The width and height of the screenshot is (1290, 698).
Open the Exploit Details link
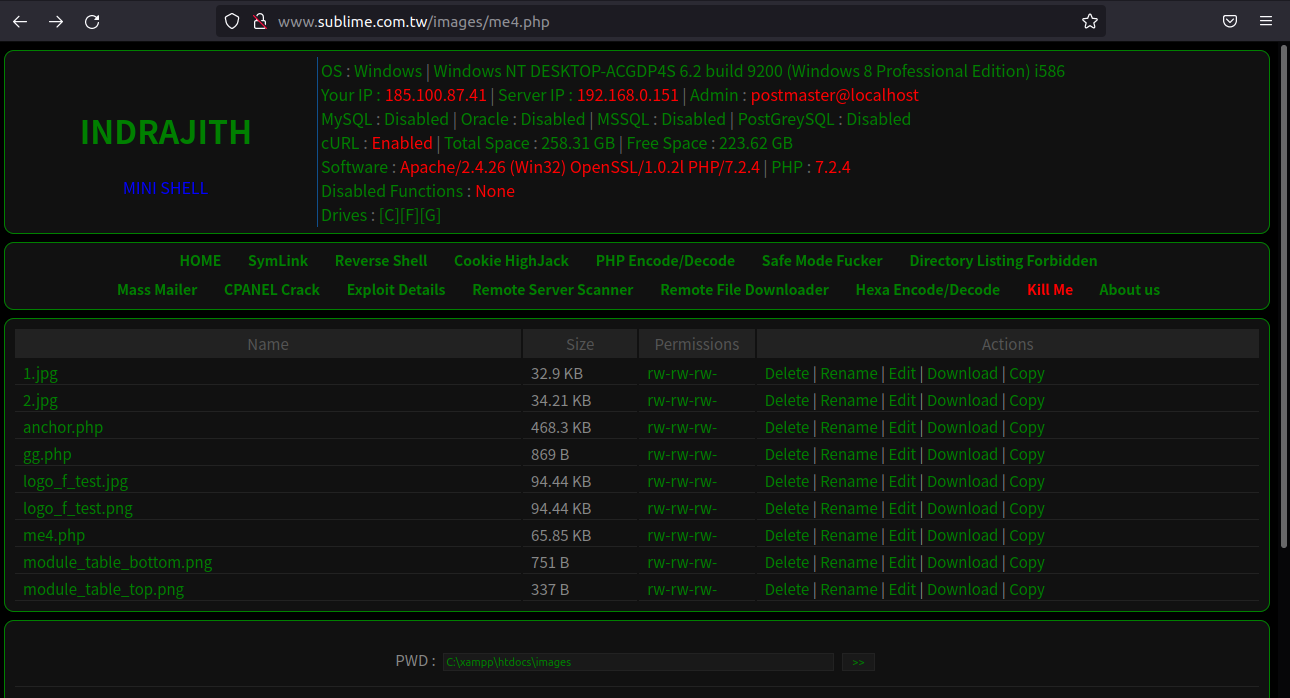click(396, 290)
